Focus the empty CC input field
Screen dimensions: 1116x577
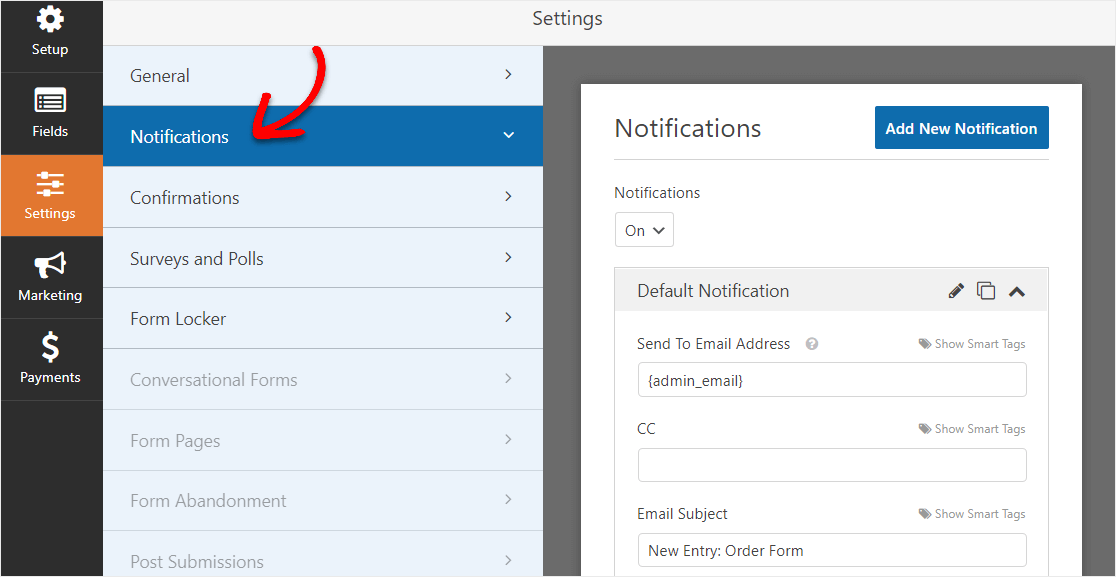pyautogui.click(x=832, y=465)
